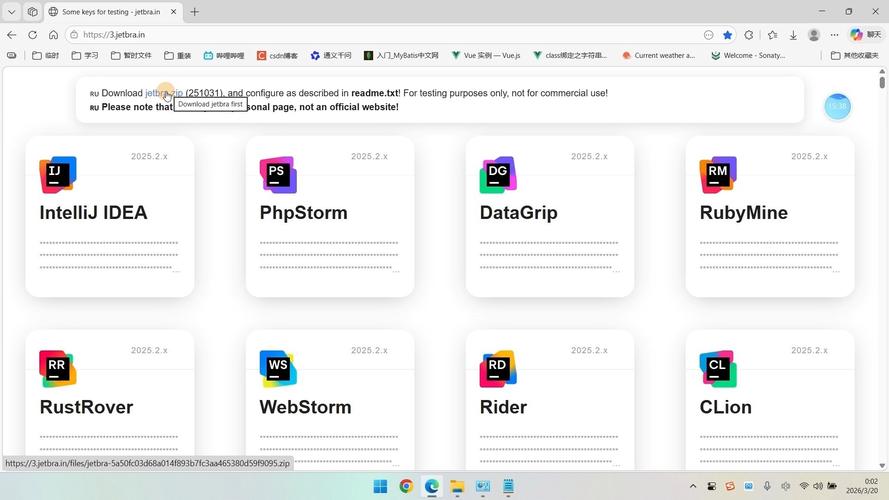The height and width of the screenshot is (500, 889).
Task: Click the microphone icon in system tray
Action: (x=767, y=486)
